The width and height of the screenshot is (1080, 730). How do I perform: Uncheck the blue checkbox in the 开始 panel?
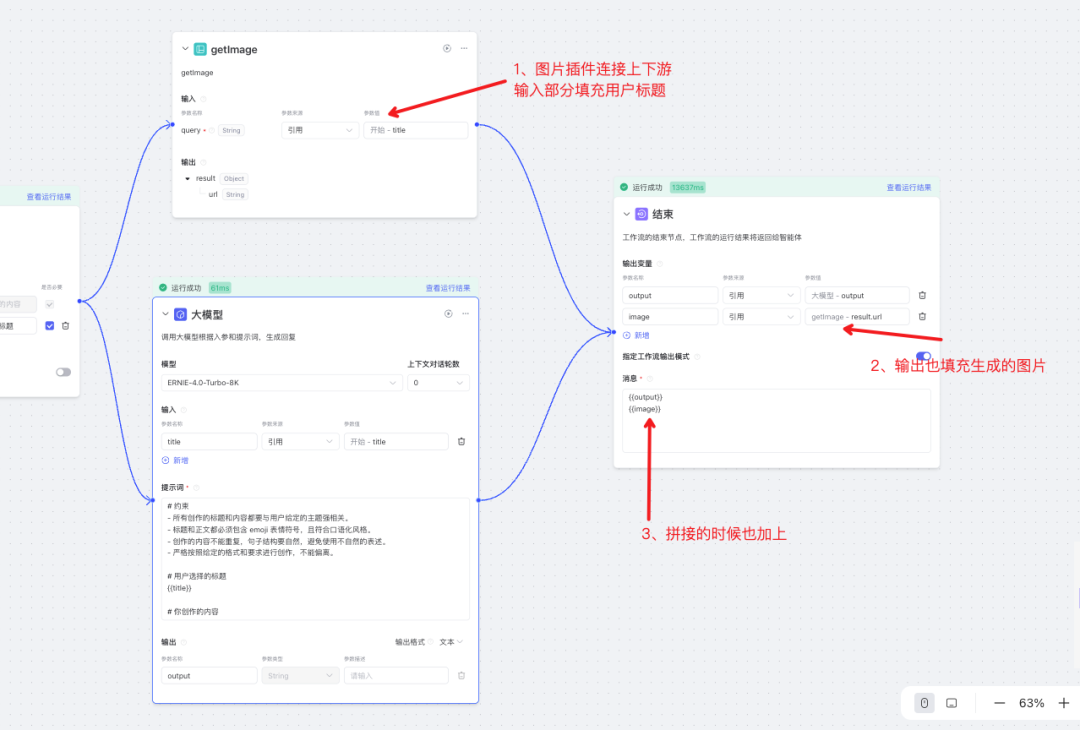tap(50, 326)
